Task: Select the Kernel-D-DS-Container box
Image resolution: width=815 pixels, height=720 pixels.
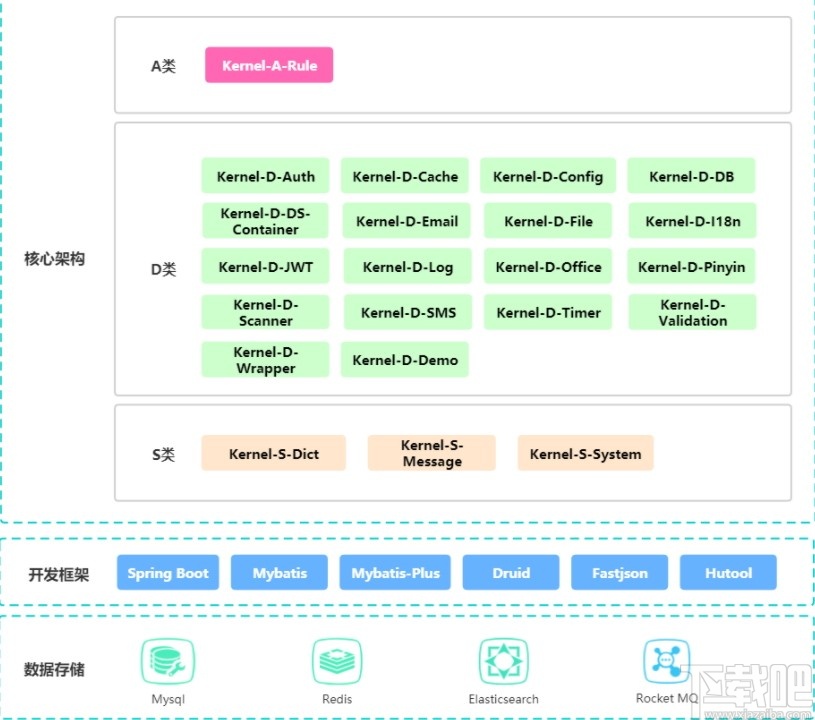Action: tap(265, 221)
